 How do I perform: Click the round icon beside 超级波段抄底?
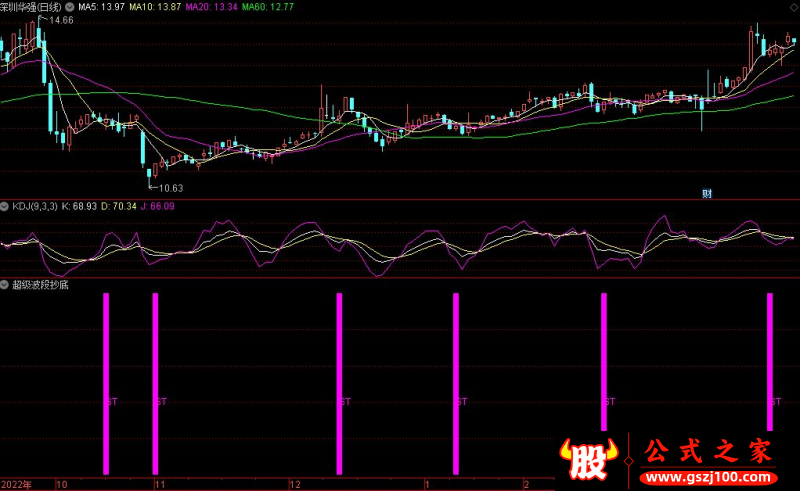[x=6, y=285]
